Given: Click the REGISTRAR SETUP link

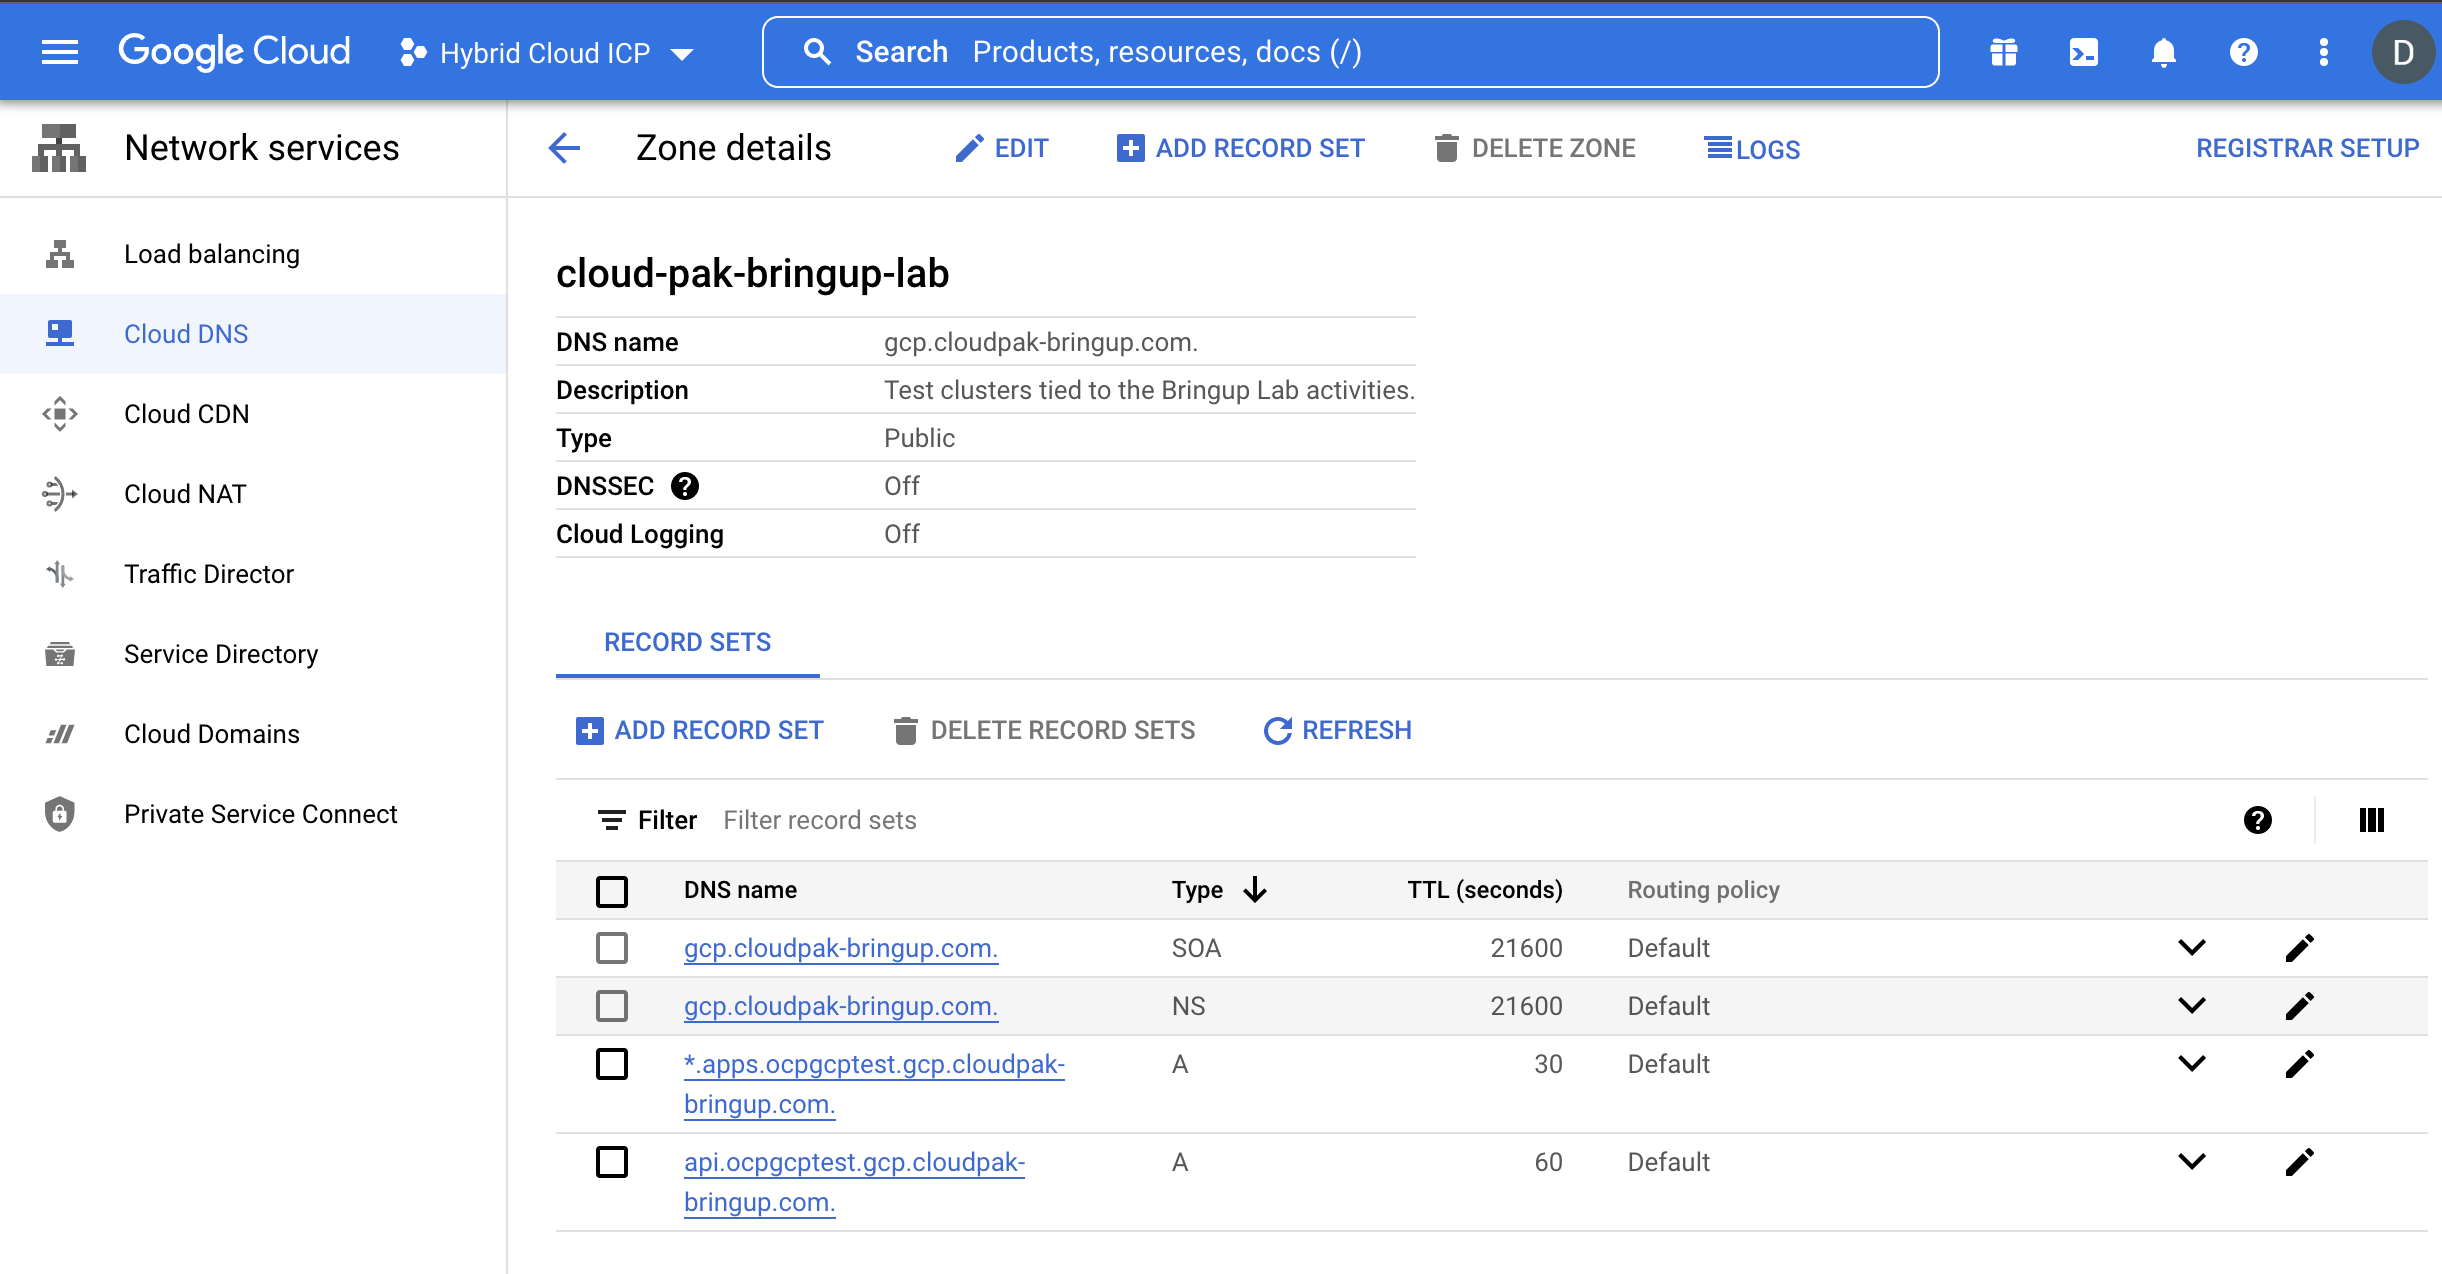Looking at the screenshot, I should pos(2303,149).
